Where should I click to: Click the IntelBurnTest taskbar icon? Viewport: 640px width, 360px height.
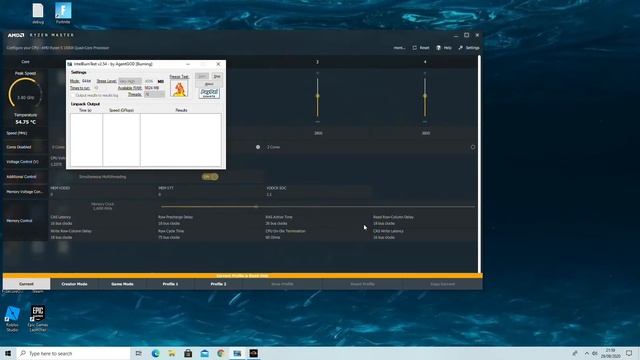237,353
